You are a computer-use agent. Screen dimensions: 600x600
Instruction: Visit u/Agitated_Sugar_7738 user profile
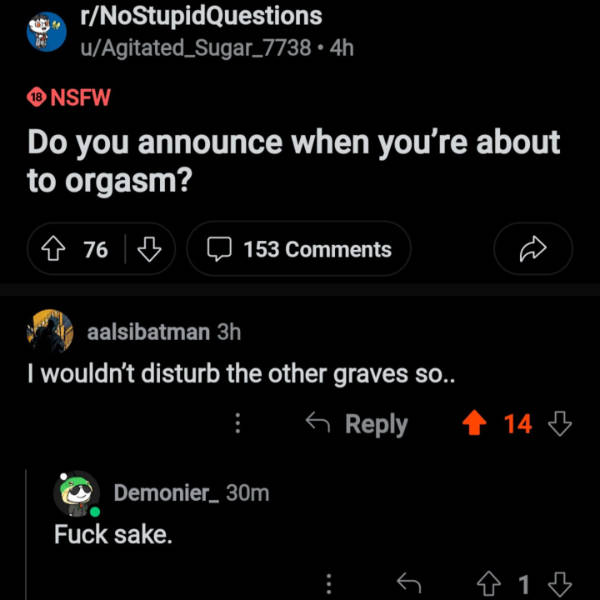tap(199, 47)
